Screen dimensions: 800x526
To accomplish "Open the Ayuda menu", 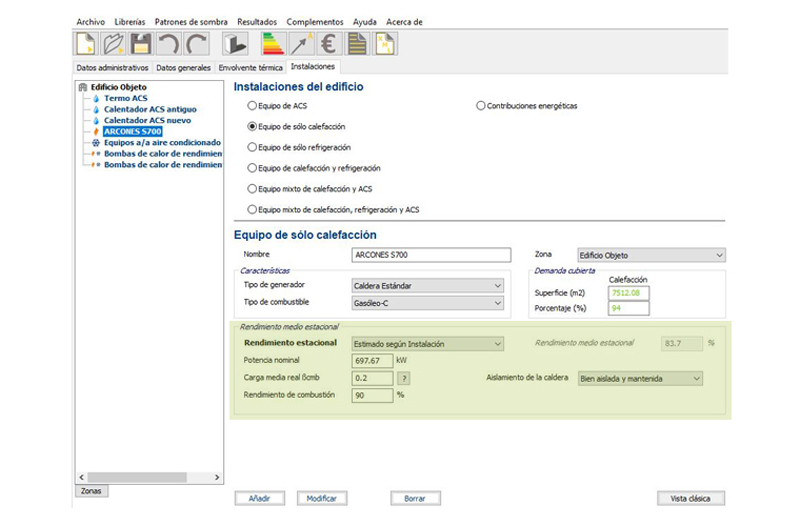I will tap(365, 22).
